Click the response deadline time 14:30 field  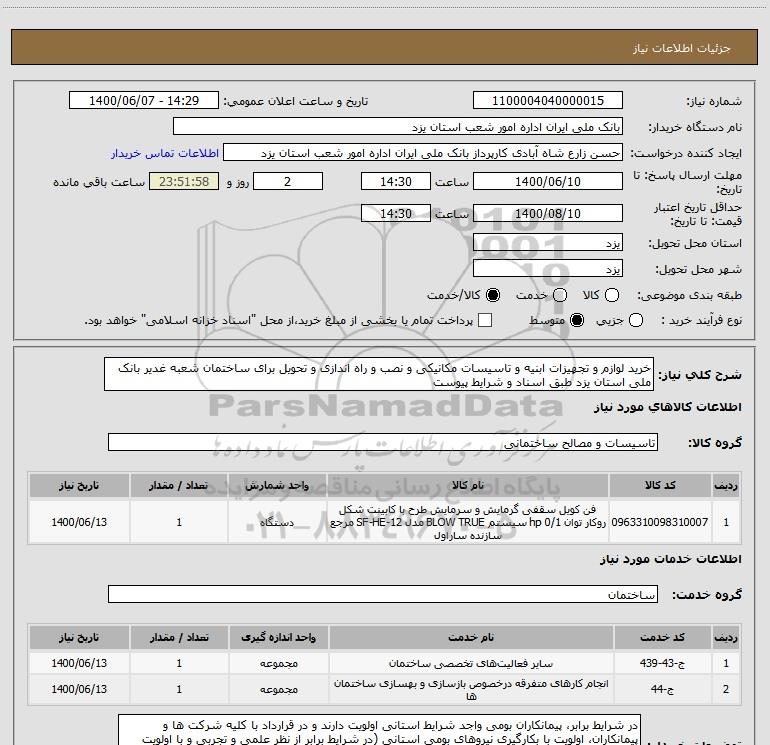tap(396, 181)
